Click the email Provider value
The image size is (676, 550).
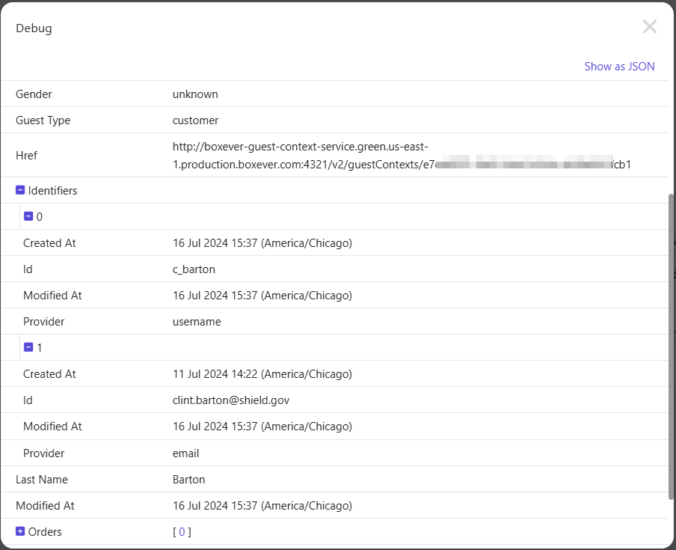pyautogui.click(x=186, y=453)
